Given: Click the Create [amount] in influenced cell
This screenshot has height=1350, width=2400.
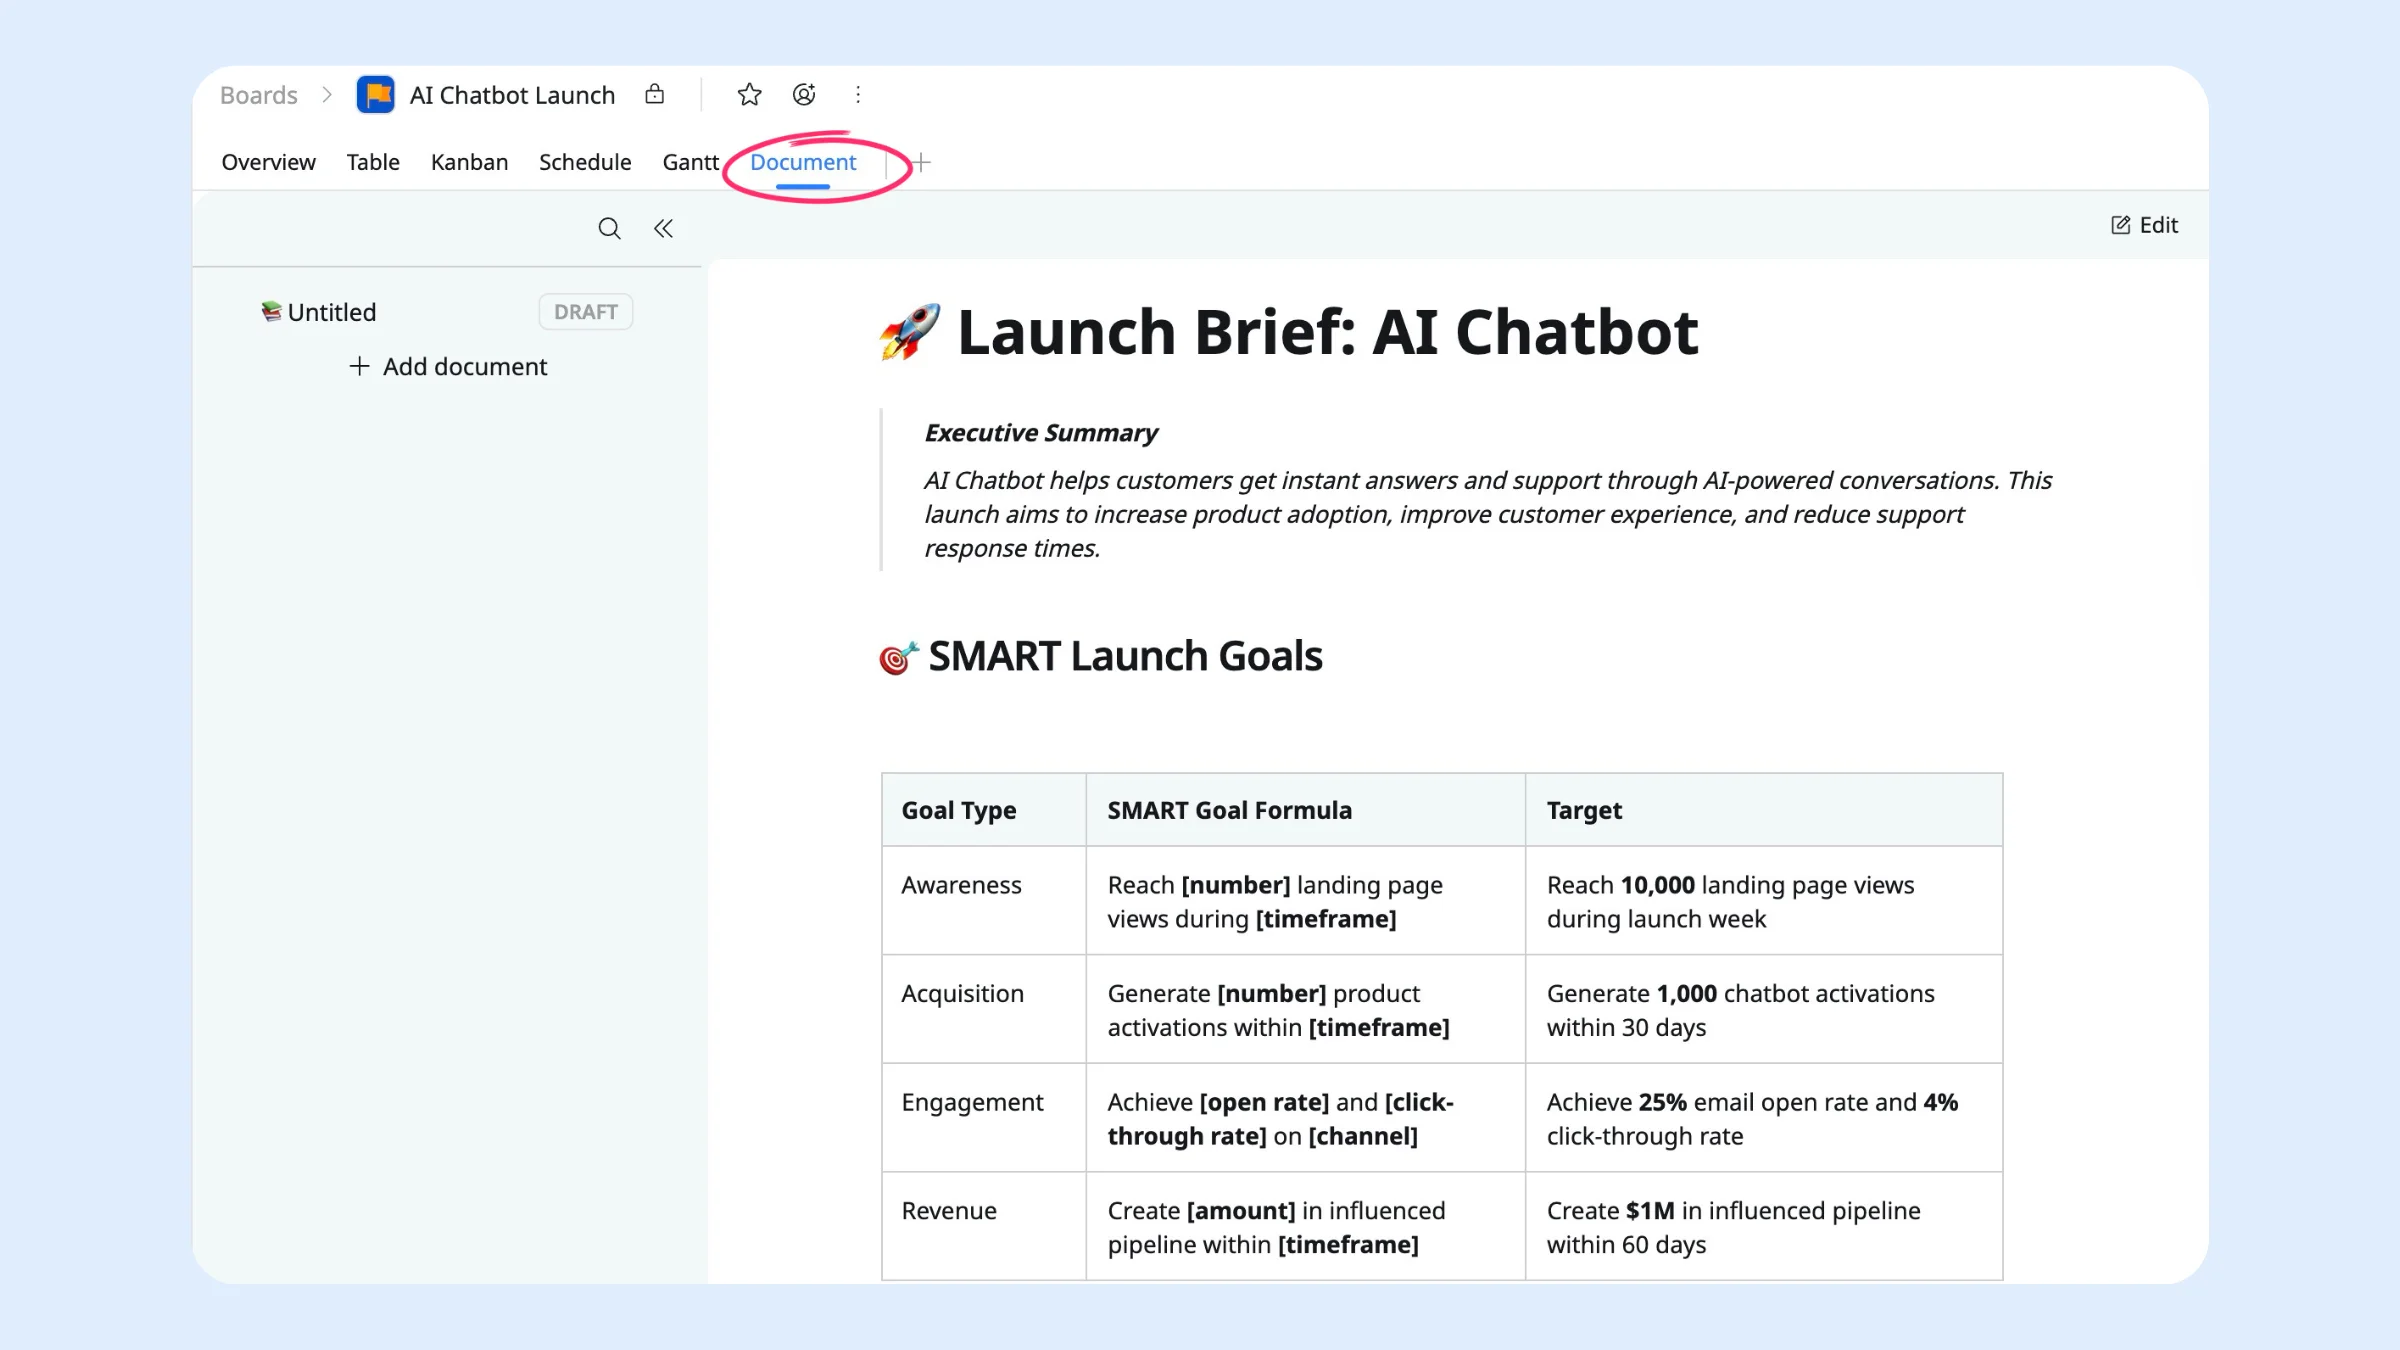Looking at the screenshot, I should tap(1306, 1226).
